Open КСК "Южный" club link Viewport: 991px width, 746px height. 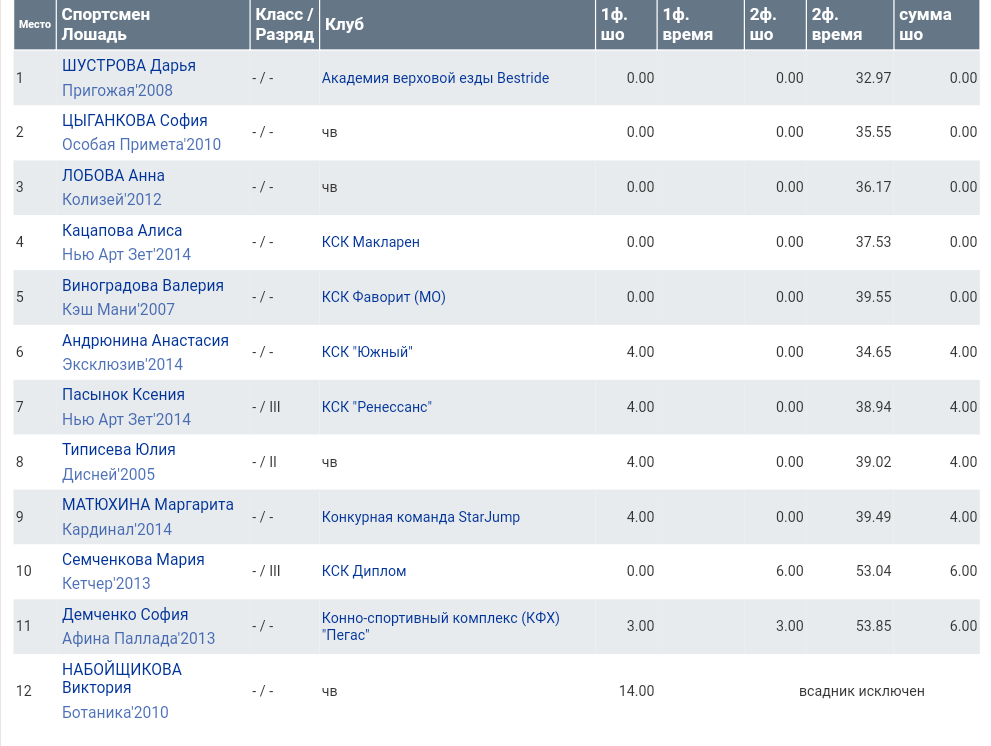(367, 352)
